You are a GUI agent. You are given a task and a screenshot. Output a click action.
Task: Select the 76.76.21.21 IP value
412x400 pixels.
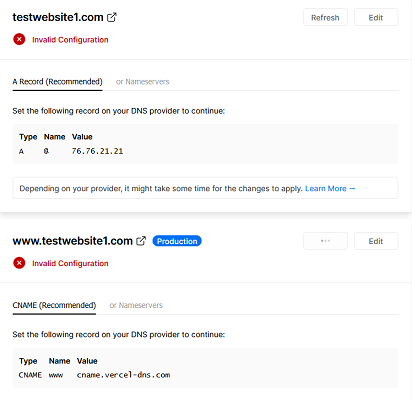(x=97, y=151)
